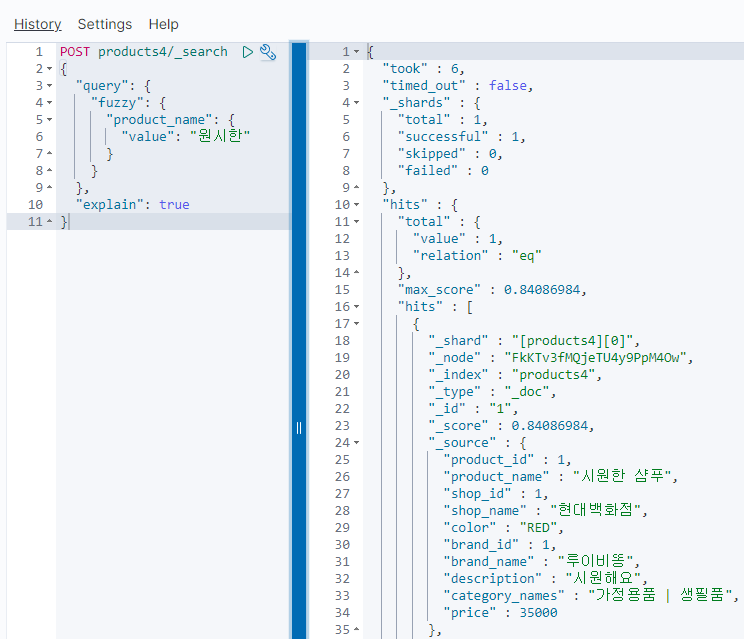This screenshot has height=639, width=744.
Task: Open the History tab
Action: point(37,24)
